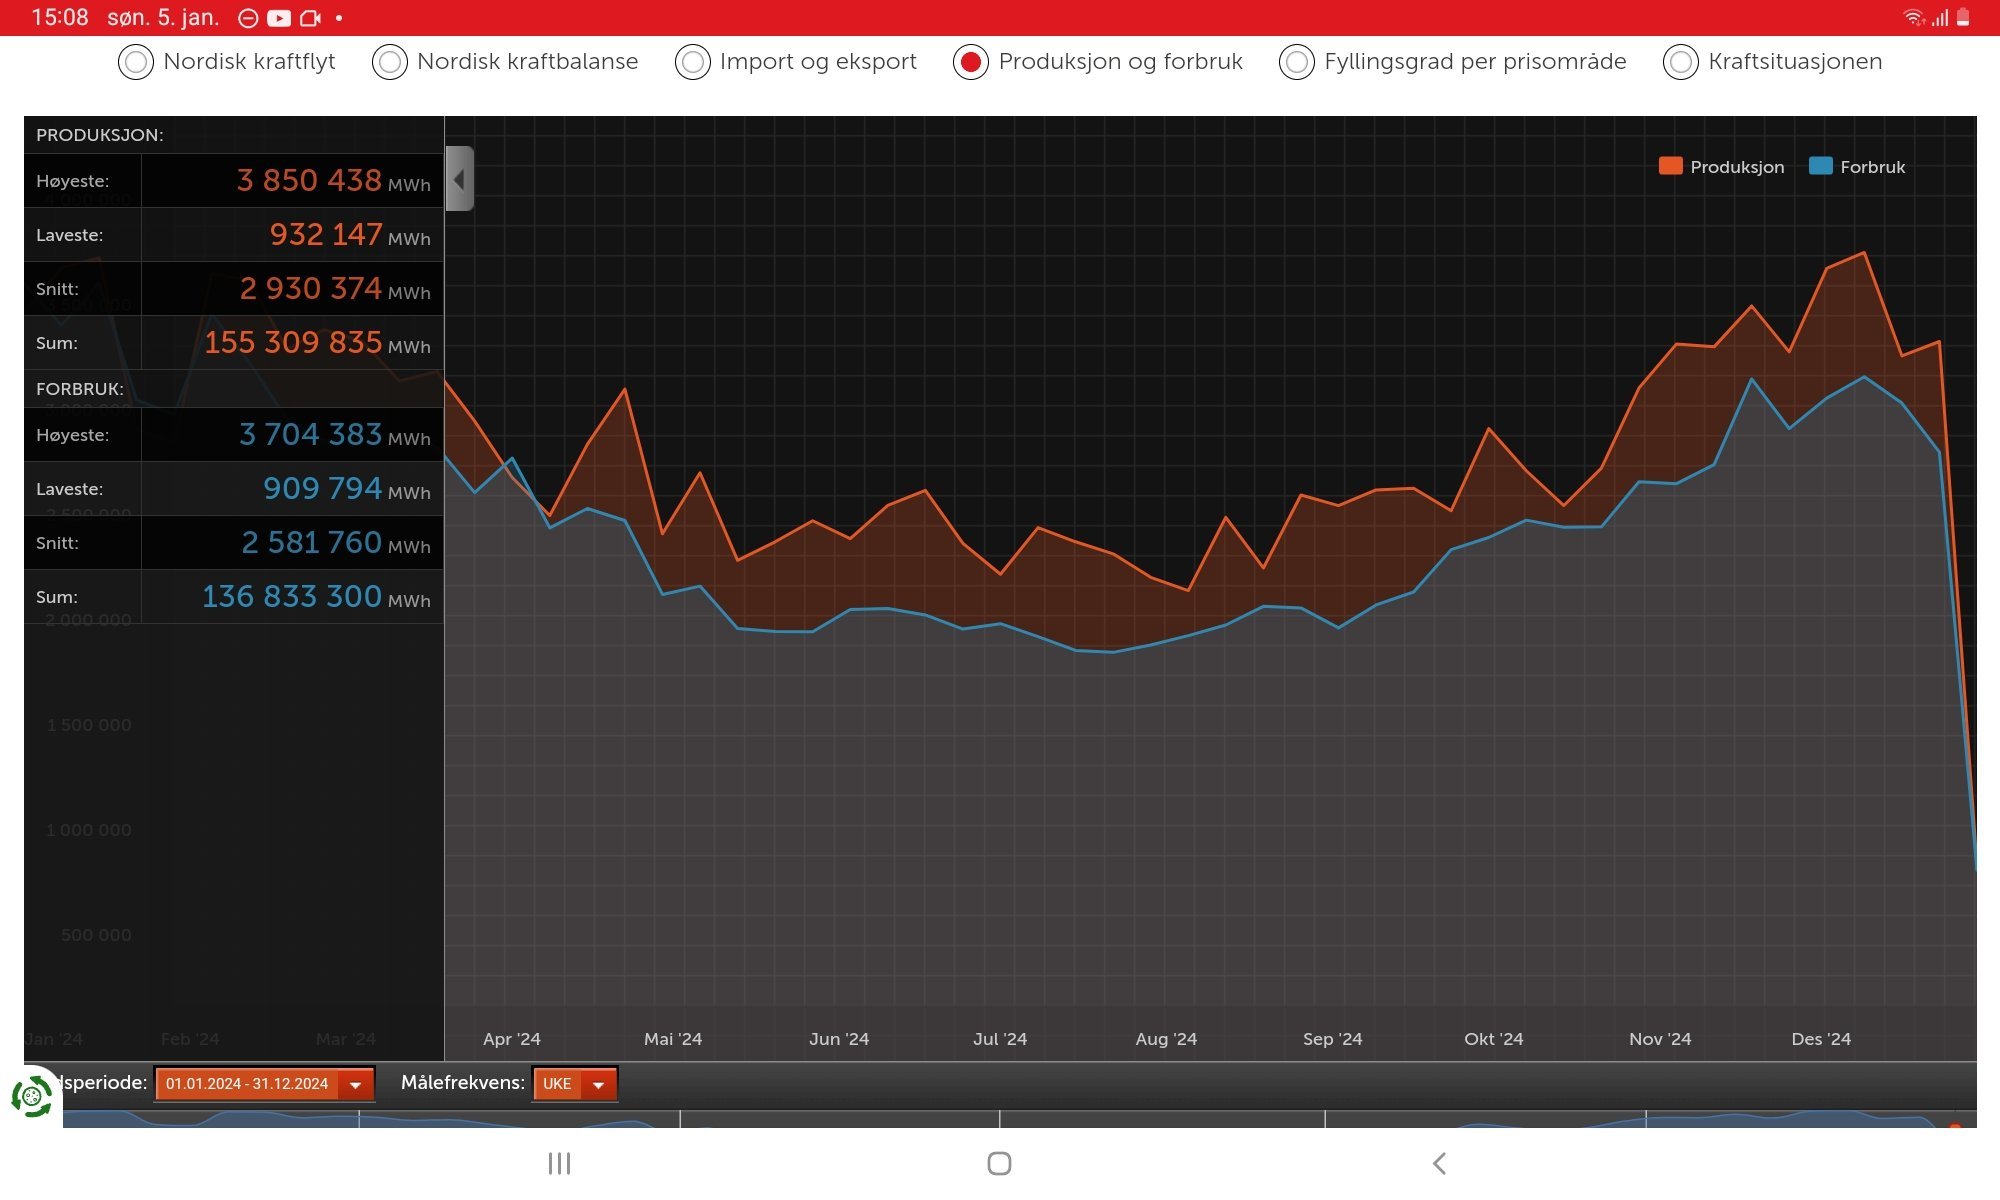Collapse the statistics panel with arrow handle

pyautogui.click(x=459, y=179)
